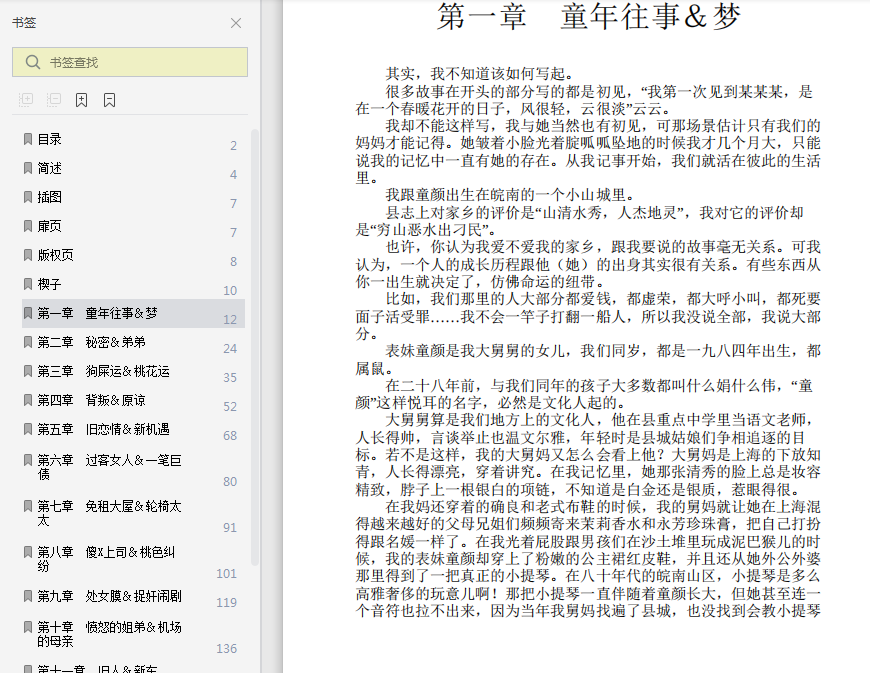Click the bookmark icon beside 第七章
The image size is (870, 673).
pos(28,505)
